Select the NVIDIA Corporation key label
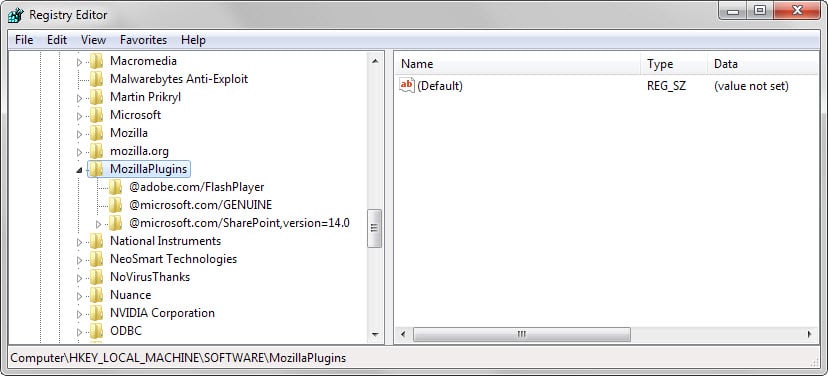The image size is (828, 376). (162, 313)
